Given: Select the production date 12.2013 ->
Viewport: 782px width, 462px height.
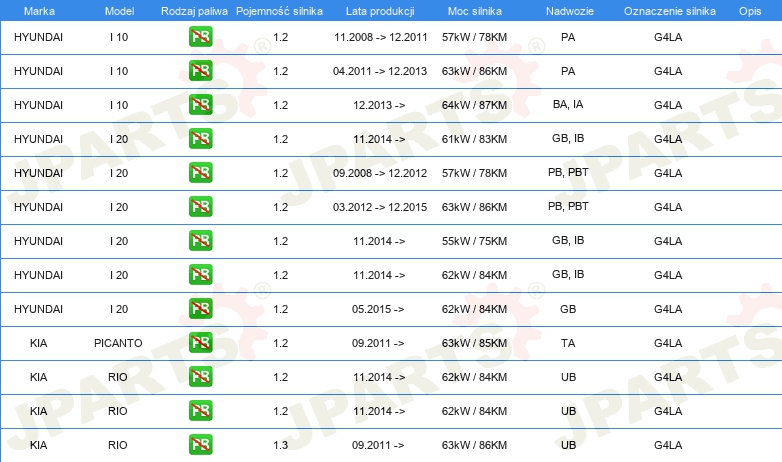Looking at the screenshot, I should (379, 105).
